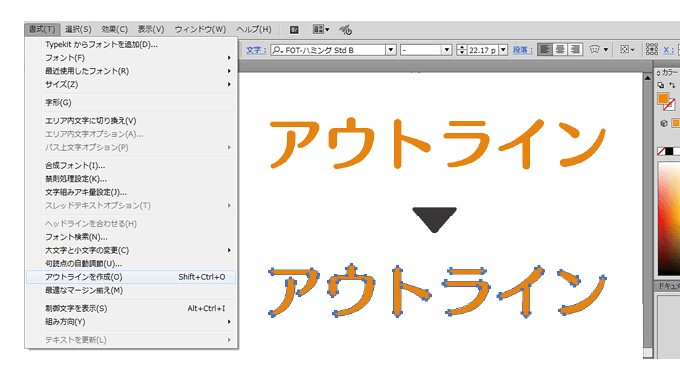
Task: Swap fill and stroke colors icon
Action: 672,85
